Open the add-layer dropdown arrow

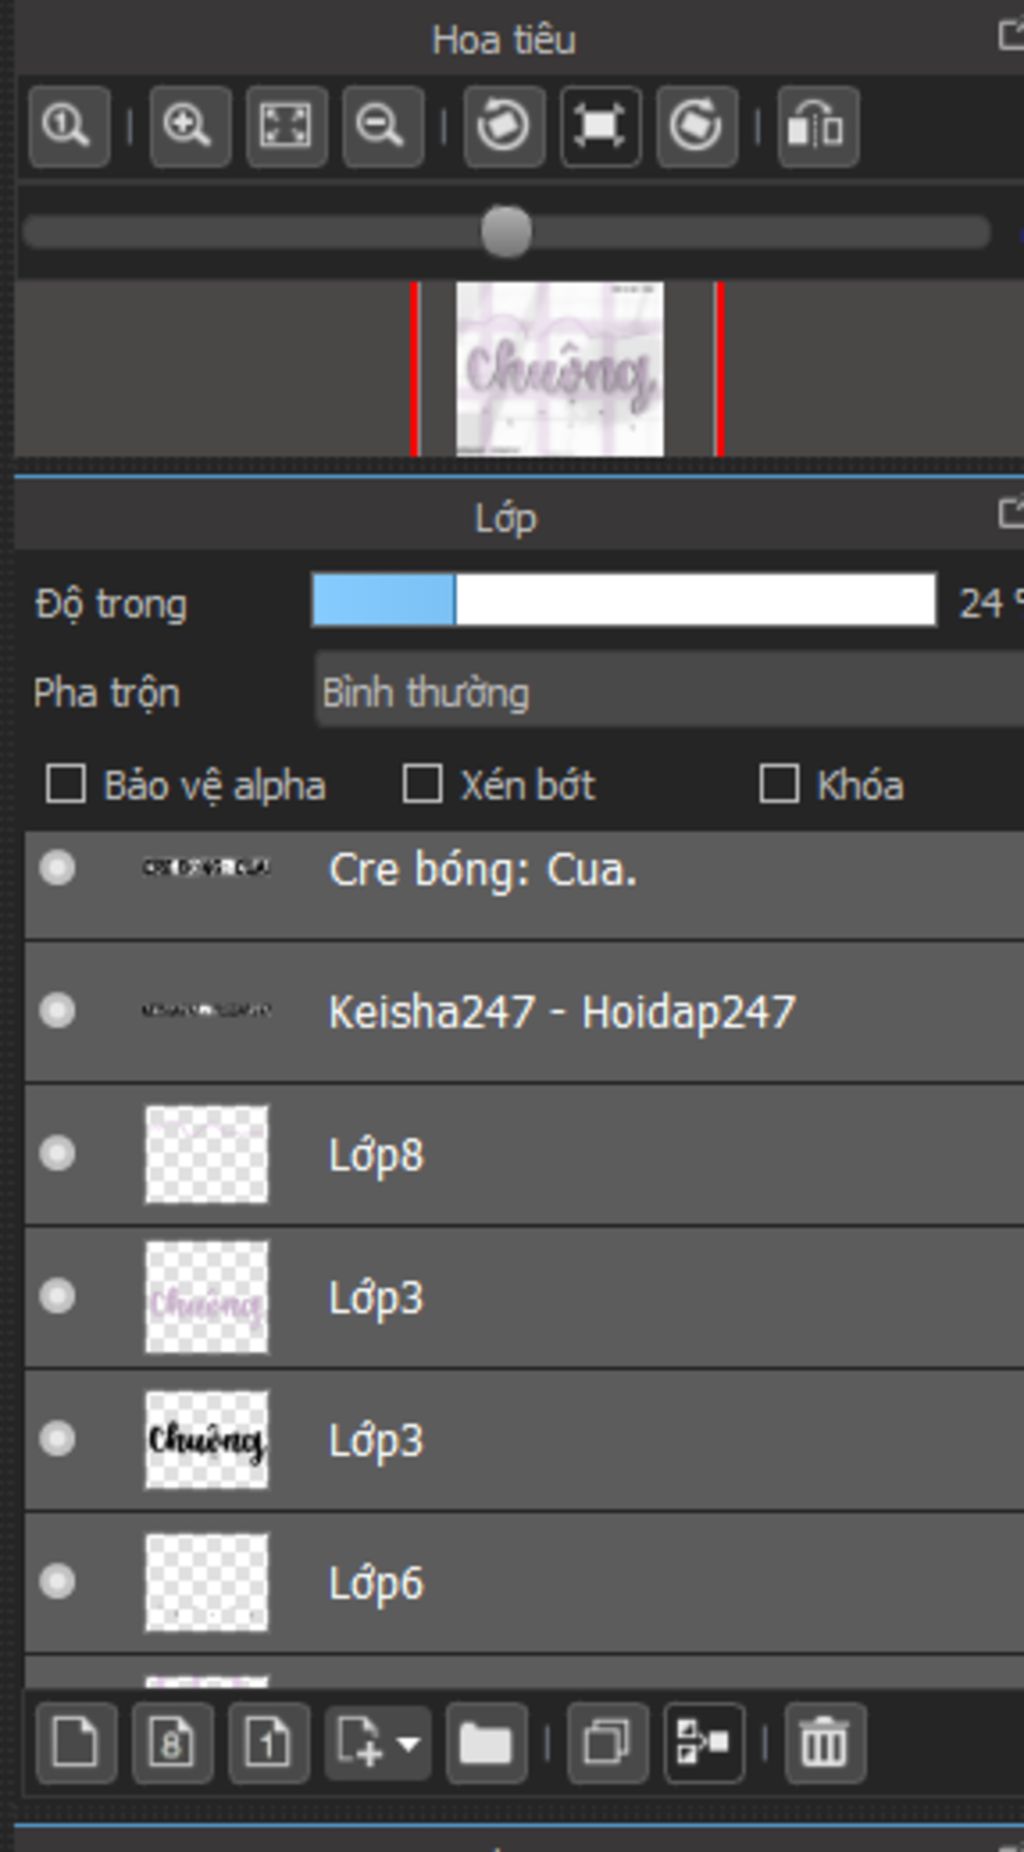[x=408, y=1744]
